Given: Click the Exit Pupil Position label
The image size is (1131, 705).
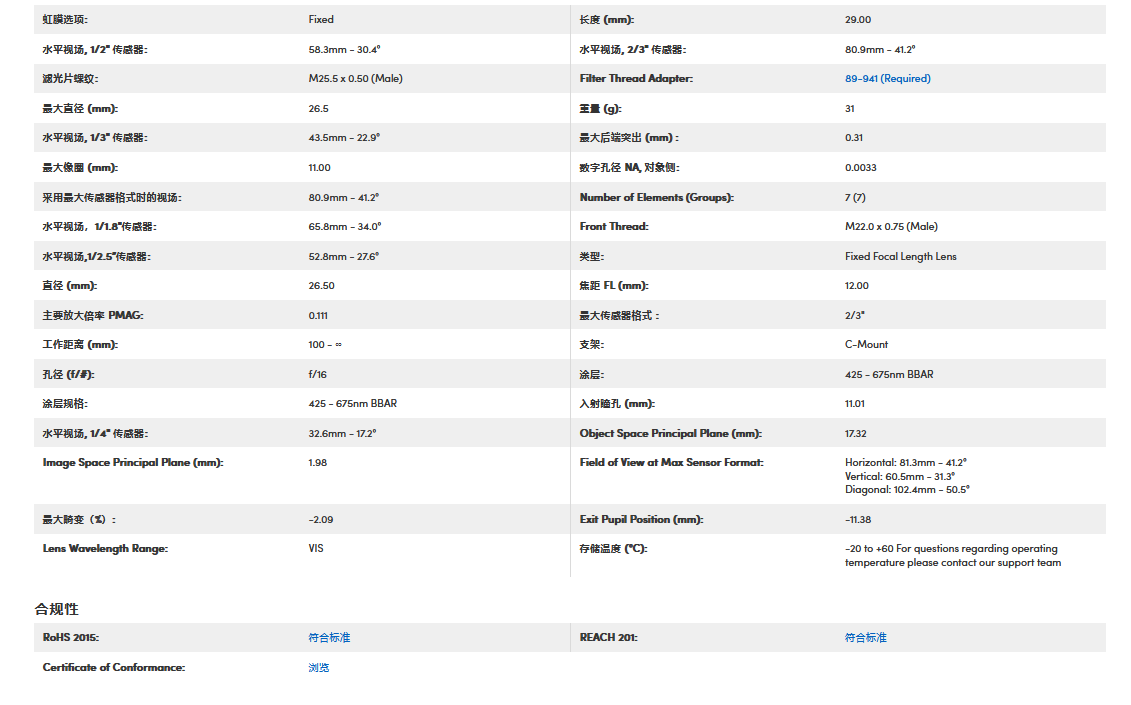Looking at the screenshot, I should pos(641,520).
